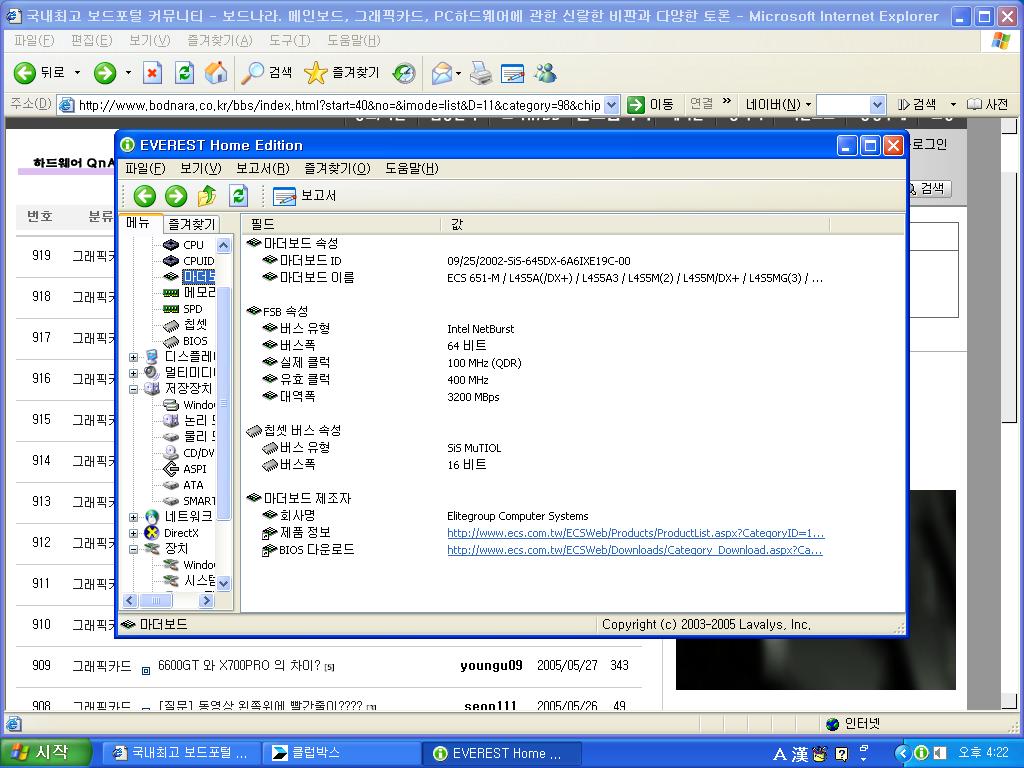
Task: Switch to 클립박스 taskbar window
Action: point(340,753)
